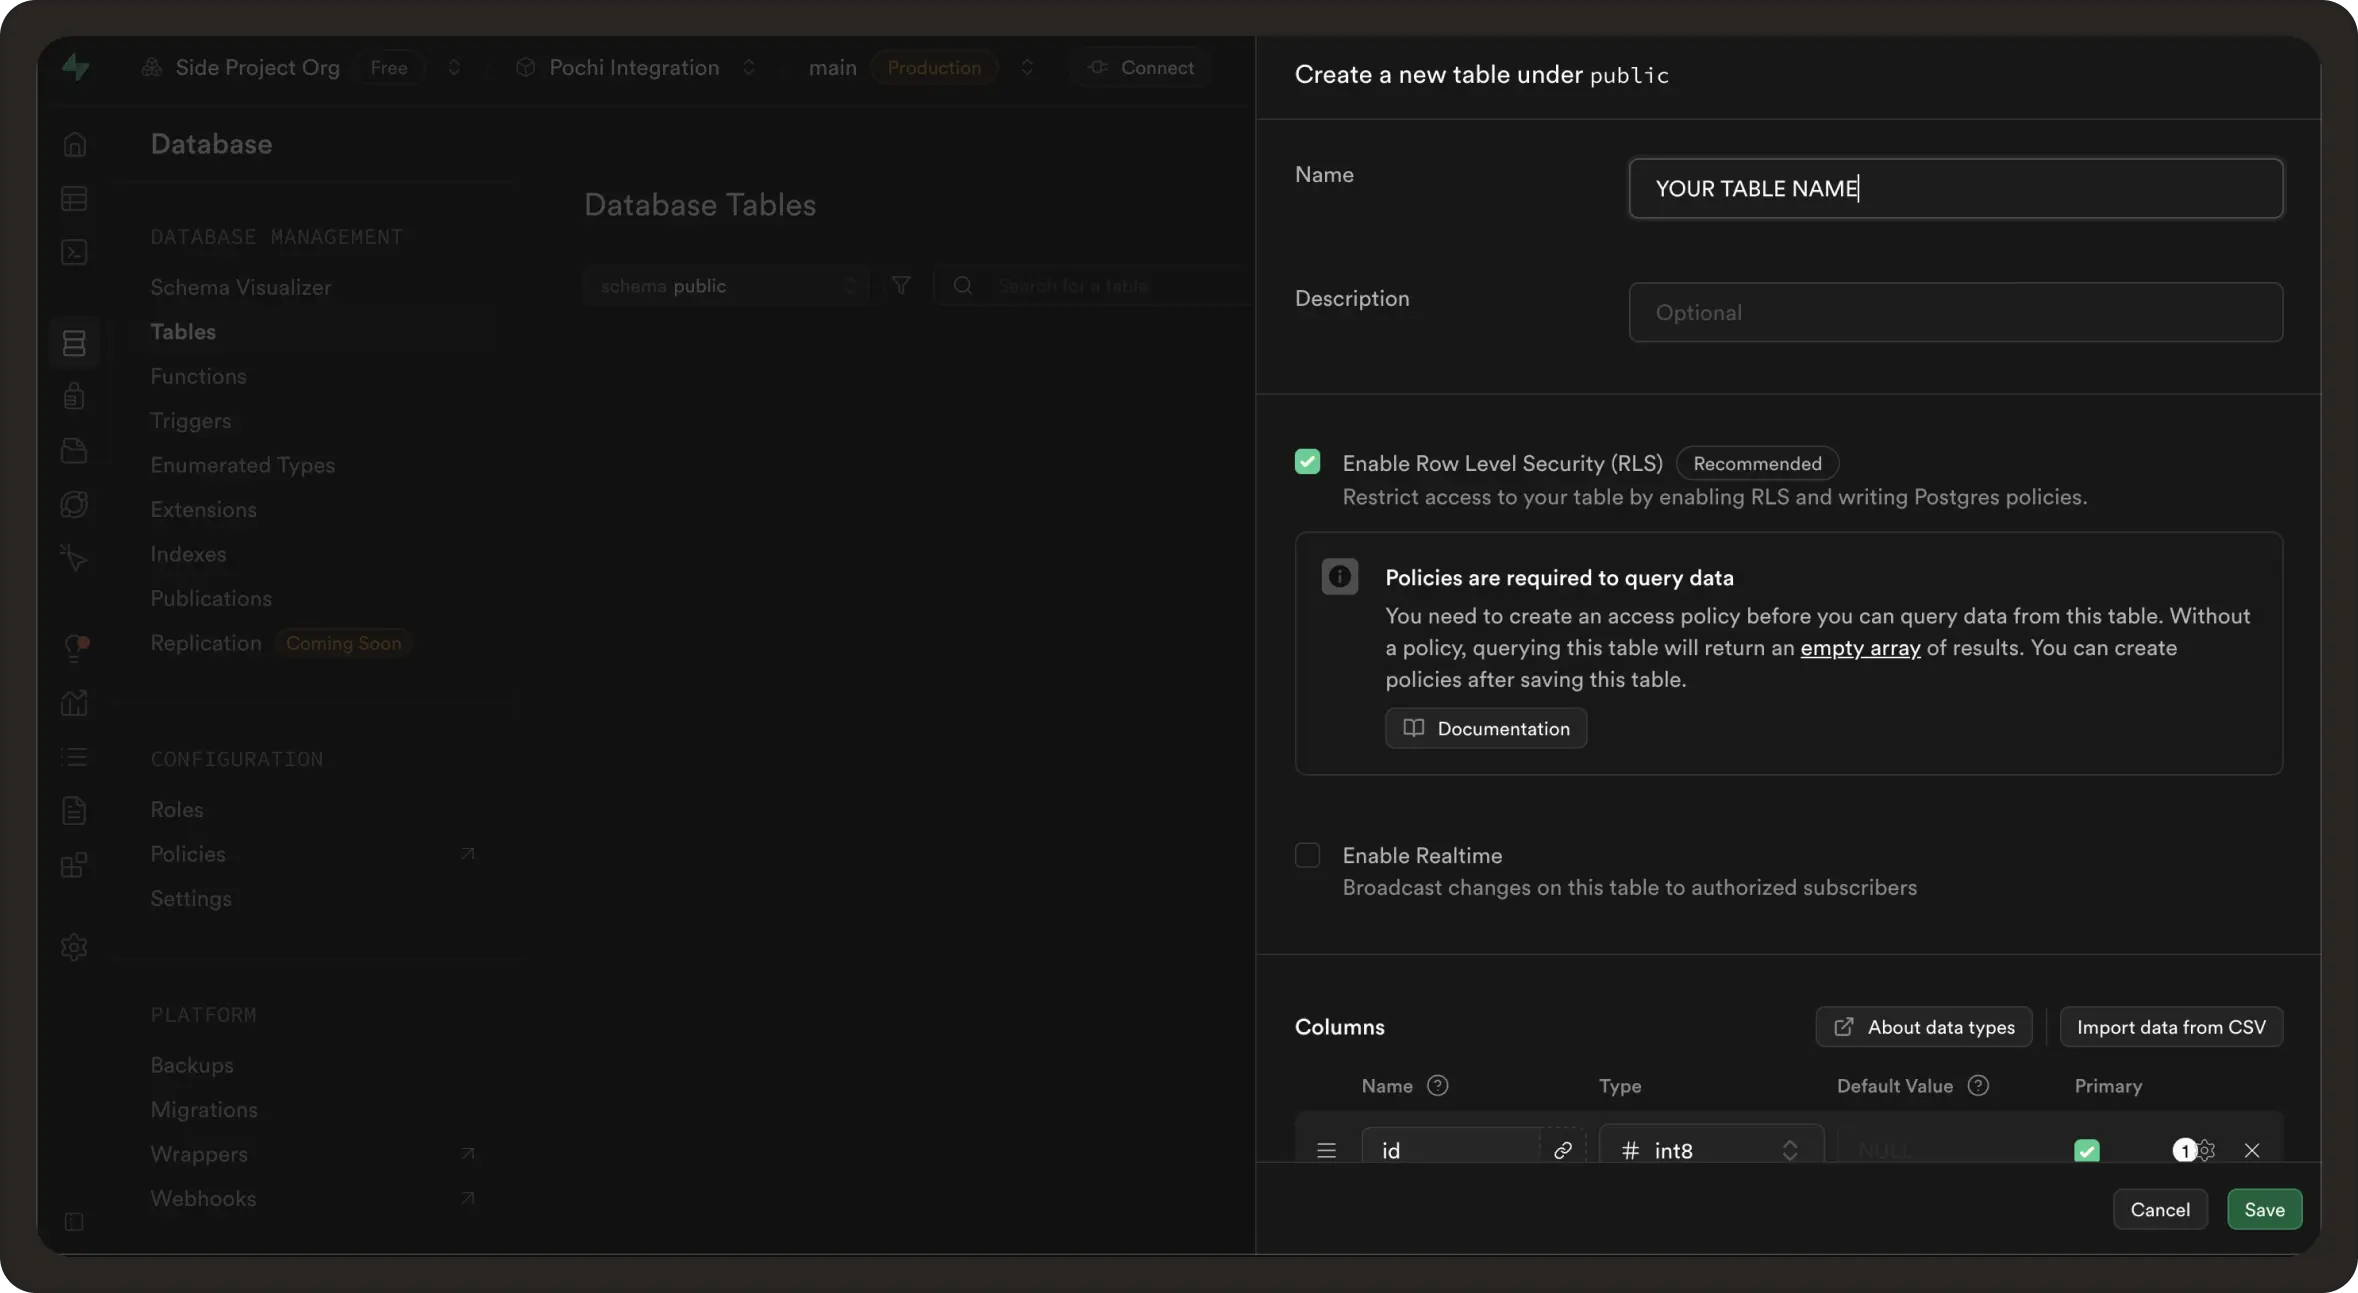Disable Row Level Security checkbox
The image size is (2358, 1293).
(1307, 462)
